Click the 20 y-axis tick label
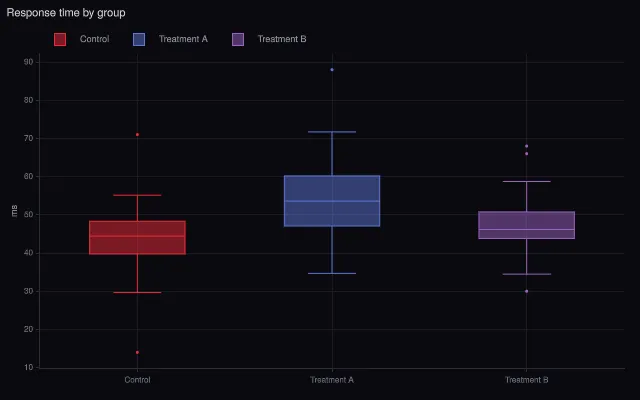This screenshot has height=400, width=640. (x=29, y=329)
